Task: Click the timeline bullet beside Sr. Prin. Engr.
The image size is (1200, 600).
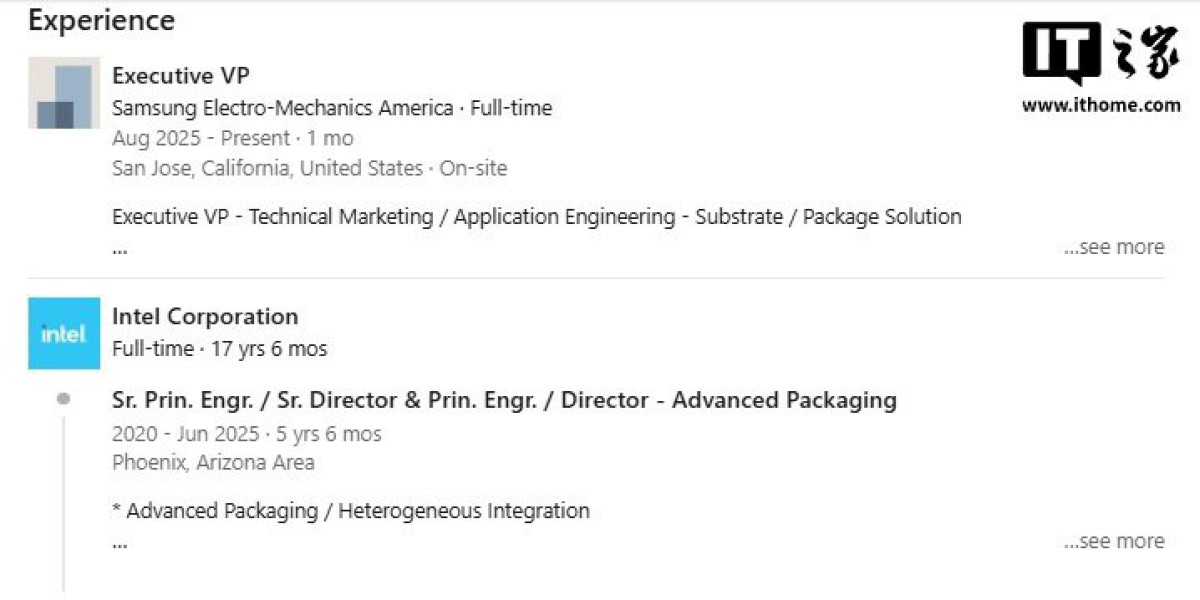Action: click(x=64, y=399)
